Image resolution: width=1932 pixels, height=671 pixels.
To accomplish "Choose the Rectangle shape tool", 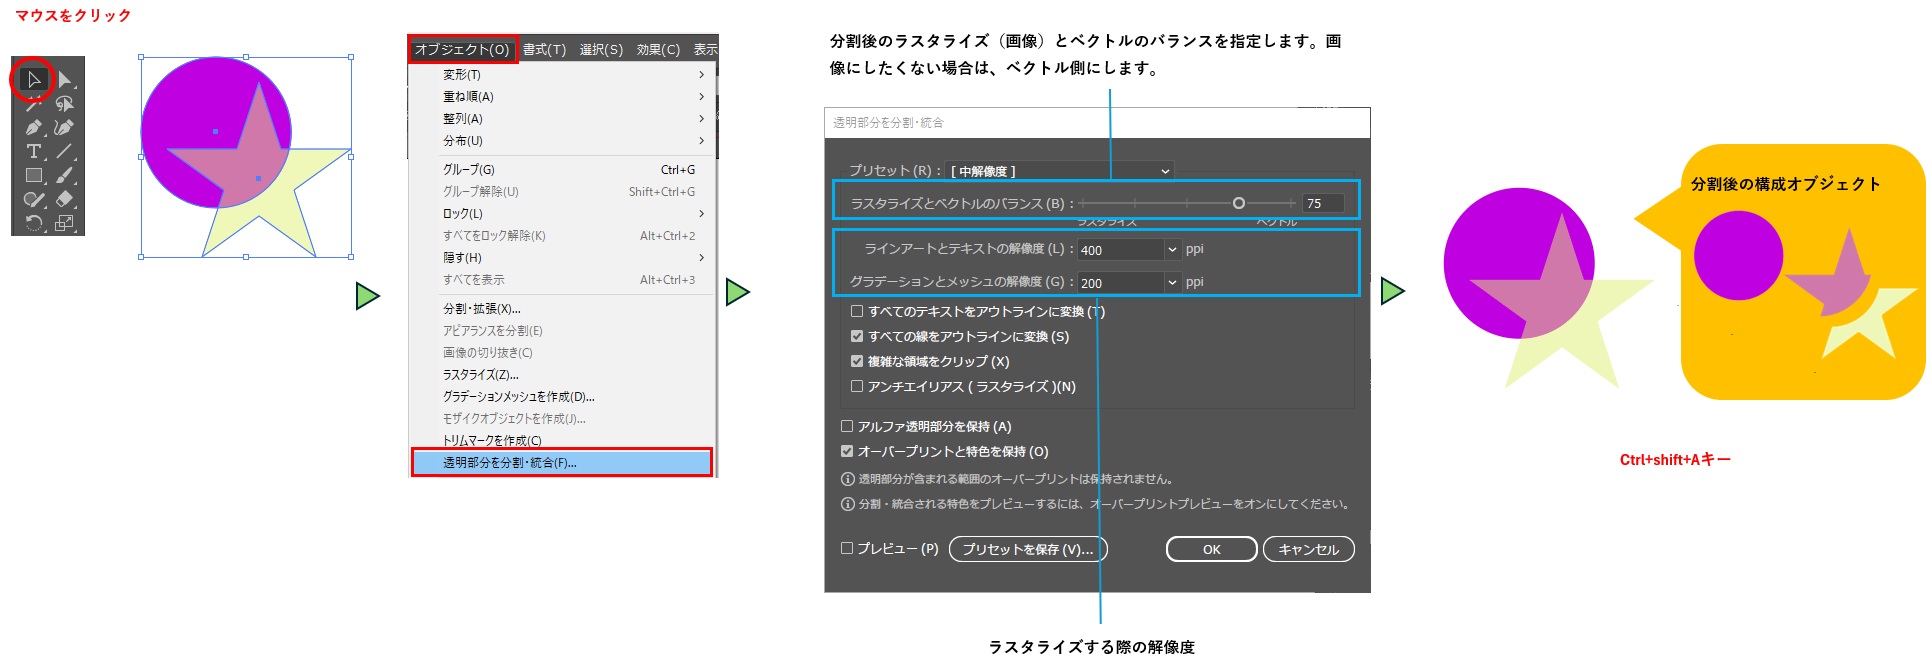I will [x=33, y=176].
